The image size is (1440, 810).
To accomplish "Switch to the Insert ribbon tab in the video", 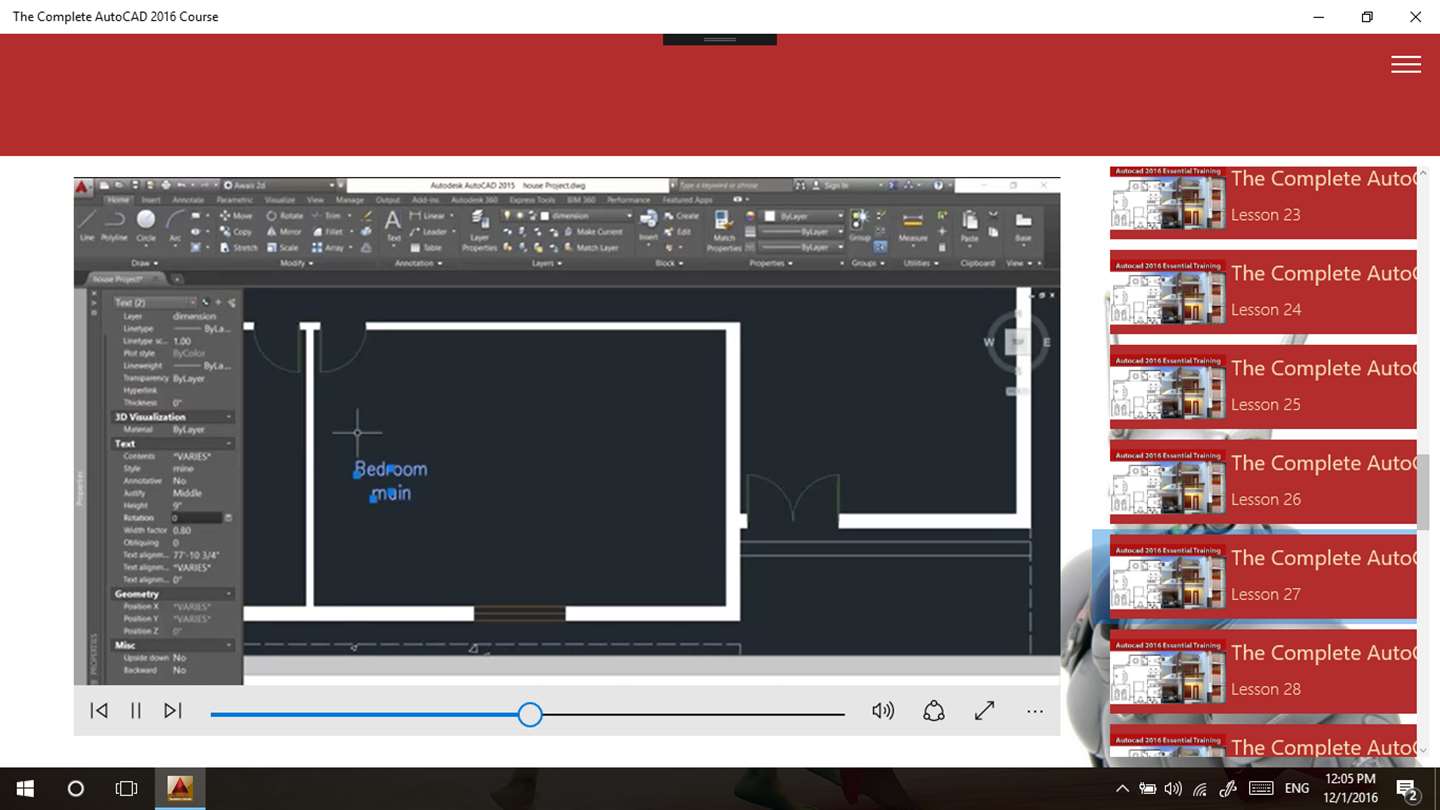I will (x=150, y=200).
